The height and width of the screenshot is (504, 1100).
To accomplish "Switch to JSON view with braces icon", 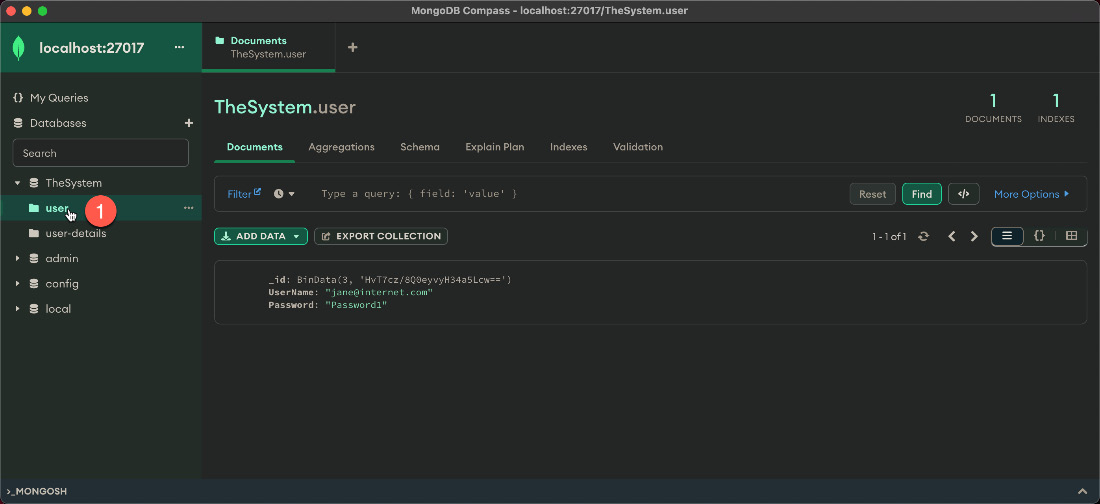I will coord(1040,237).
